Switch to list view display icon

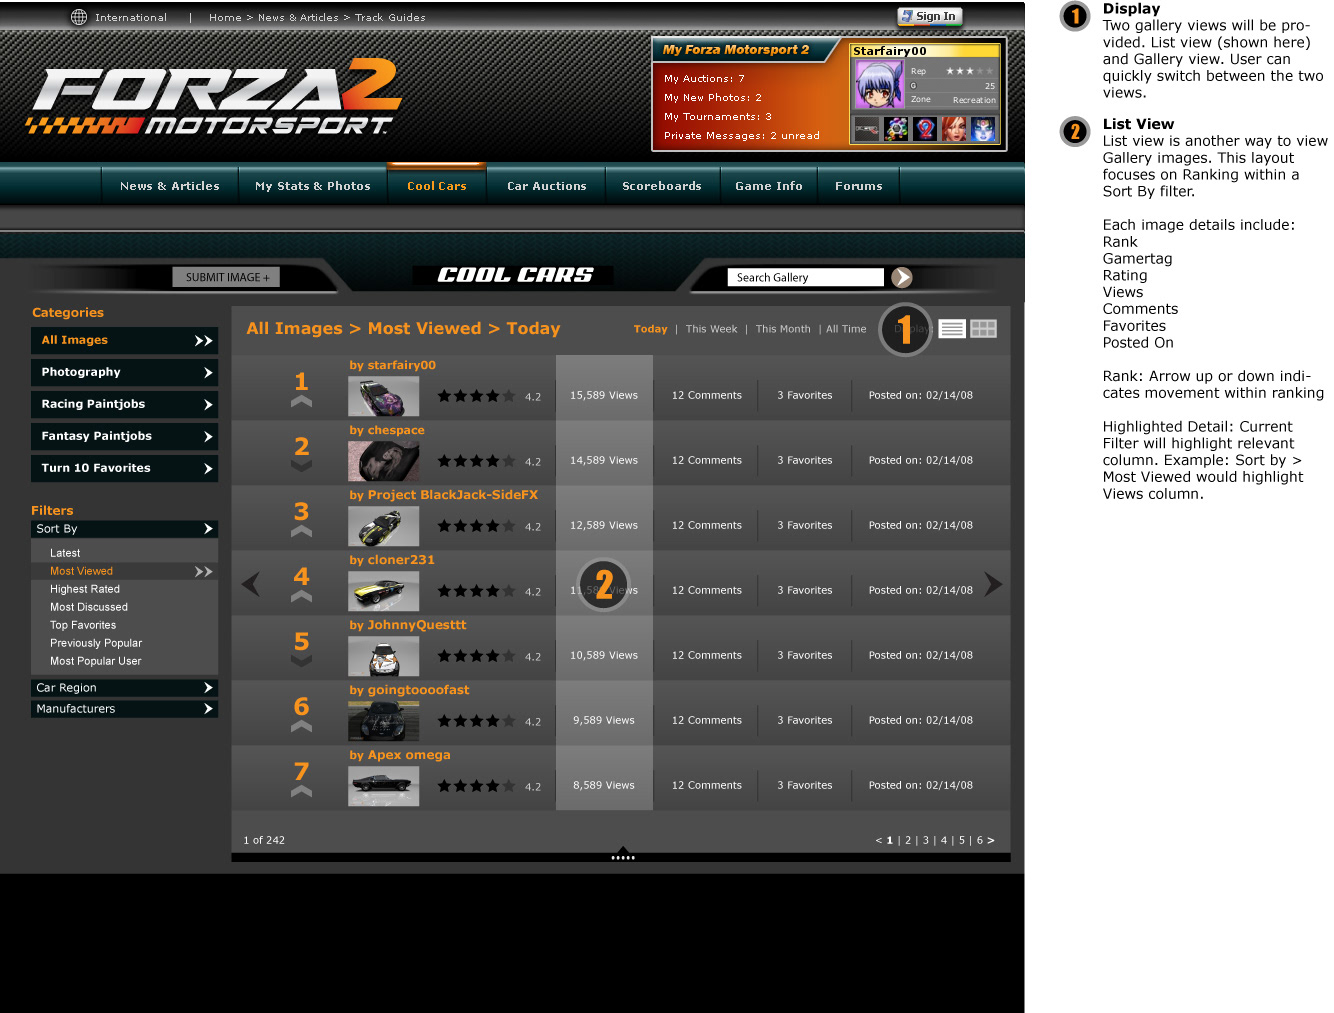click(952, 329)
